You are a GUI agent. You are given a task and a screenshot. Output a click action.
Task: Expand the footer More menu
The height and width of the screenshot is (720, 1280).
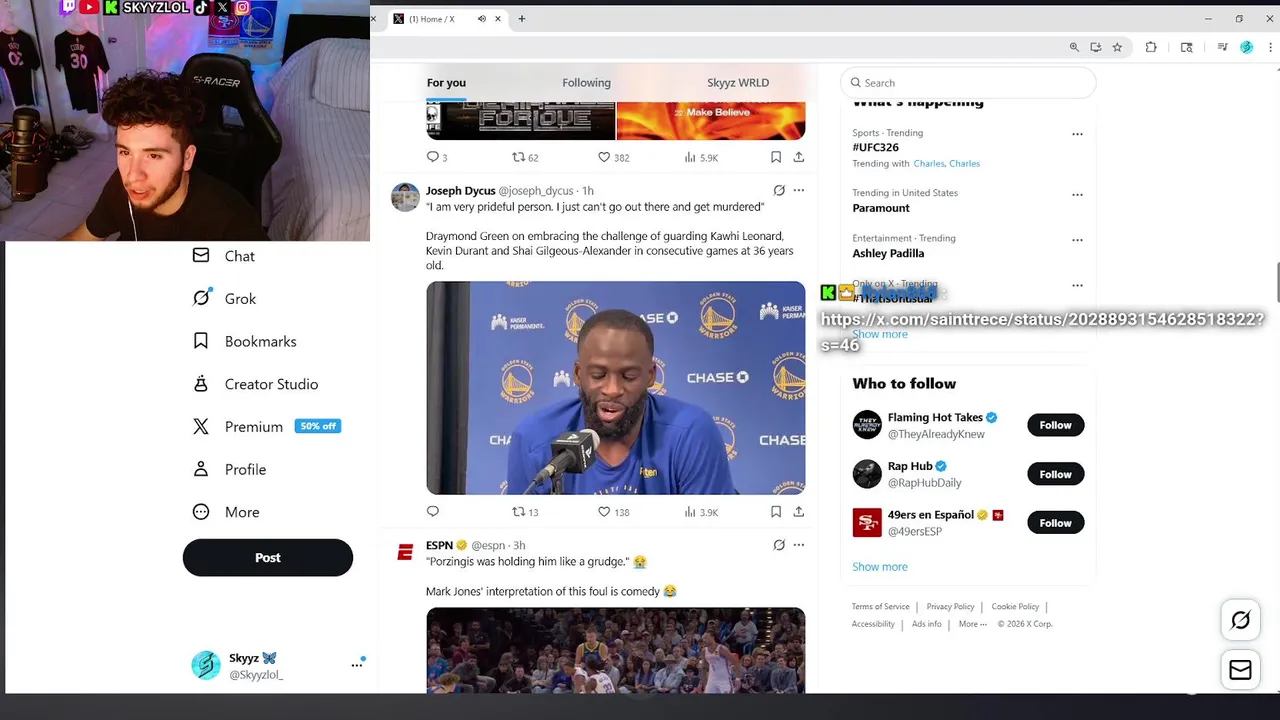(x=973, y=624)
